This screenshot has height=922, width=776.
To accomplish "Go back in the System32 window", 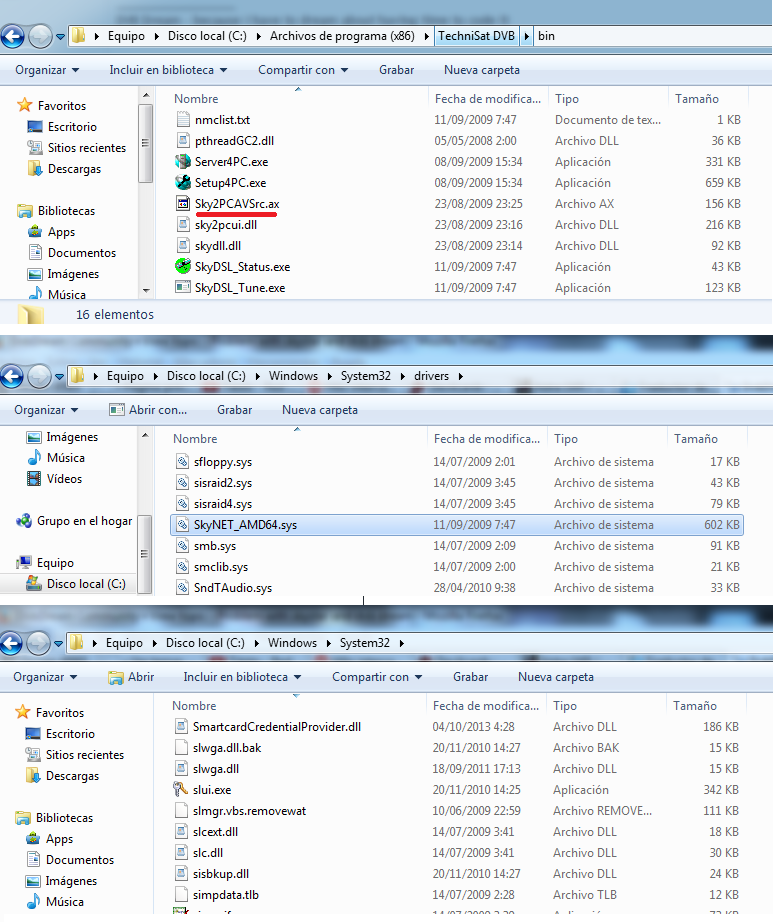I will [11, 643].
